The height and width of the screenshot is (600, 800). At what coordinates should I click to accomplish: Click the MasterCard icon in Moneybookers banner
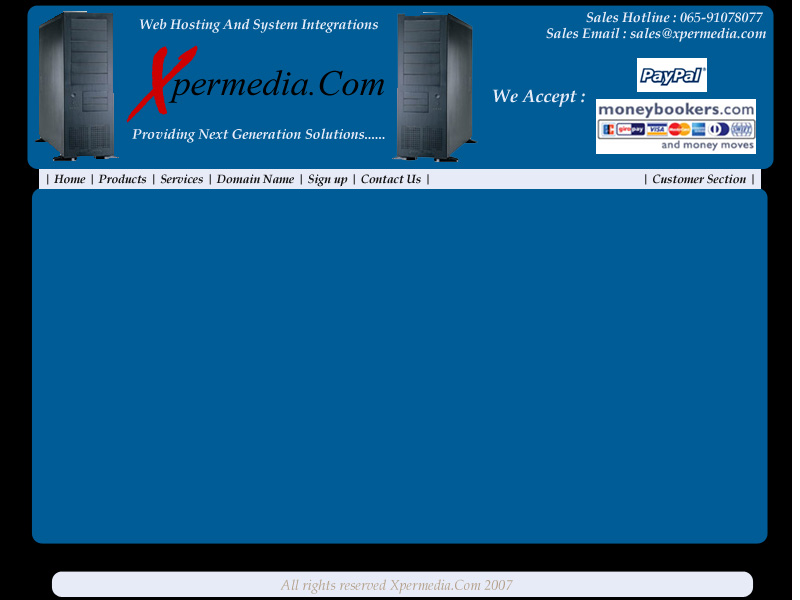click(x=679, y=129)
